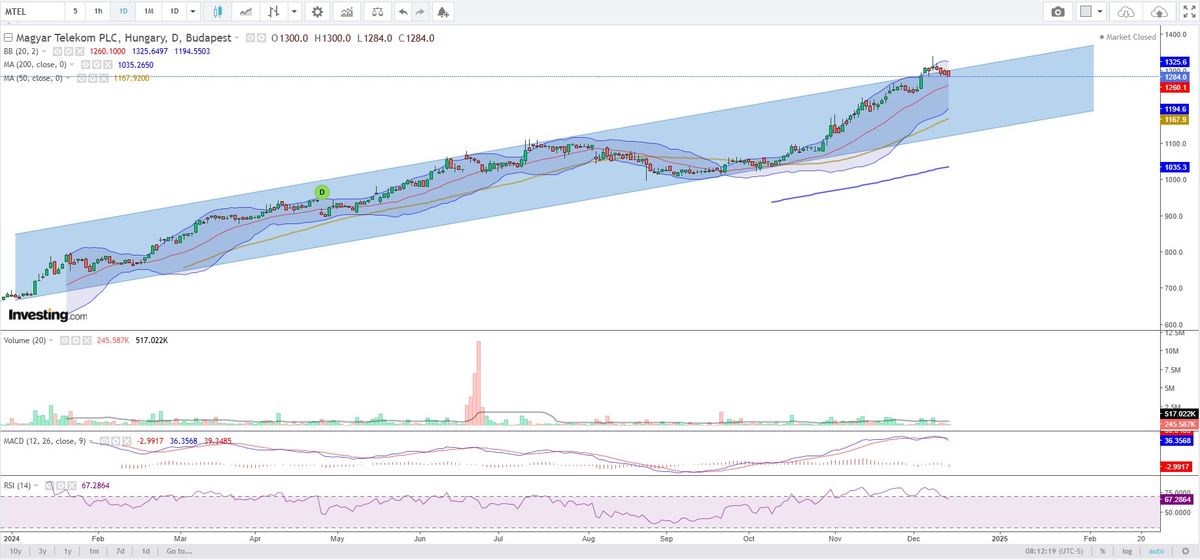Remove the MACD indicator
This screenshot has width=1200, height=560.
click(127, 441)
